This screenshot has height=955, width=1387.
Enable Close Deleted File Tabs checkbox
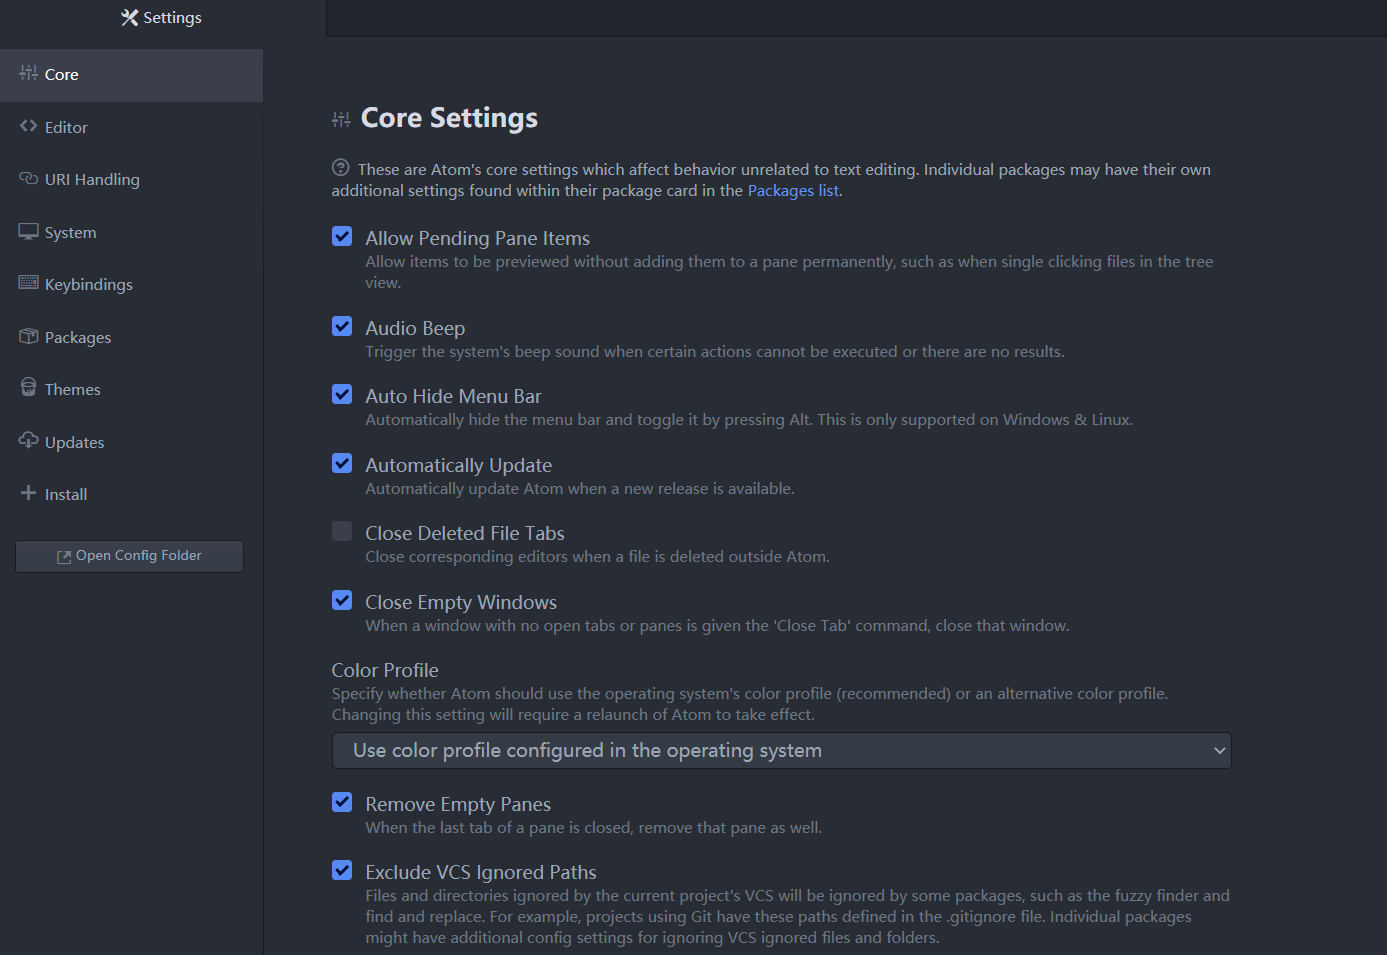click(x=342, y=531)
